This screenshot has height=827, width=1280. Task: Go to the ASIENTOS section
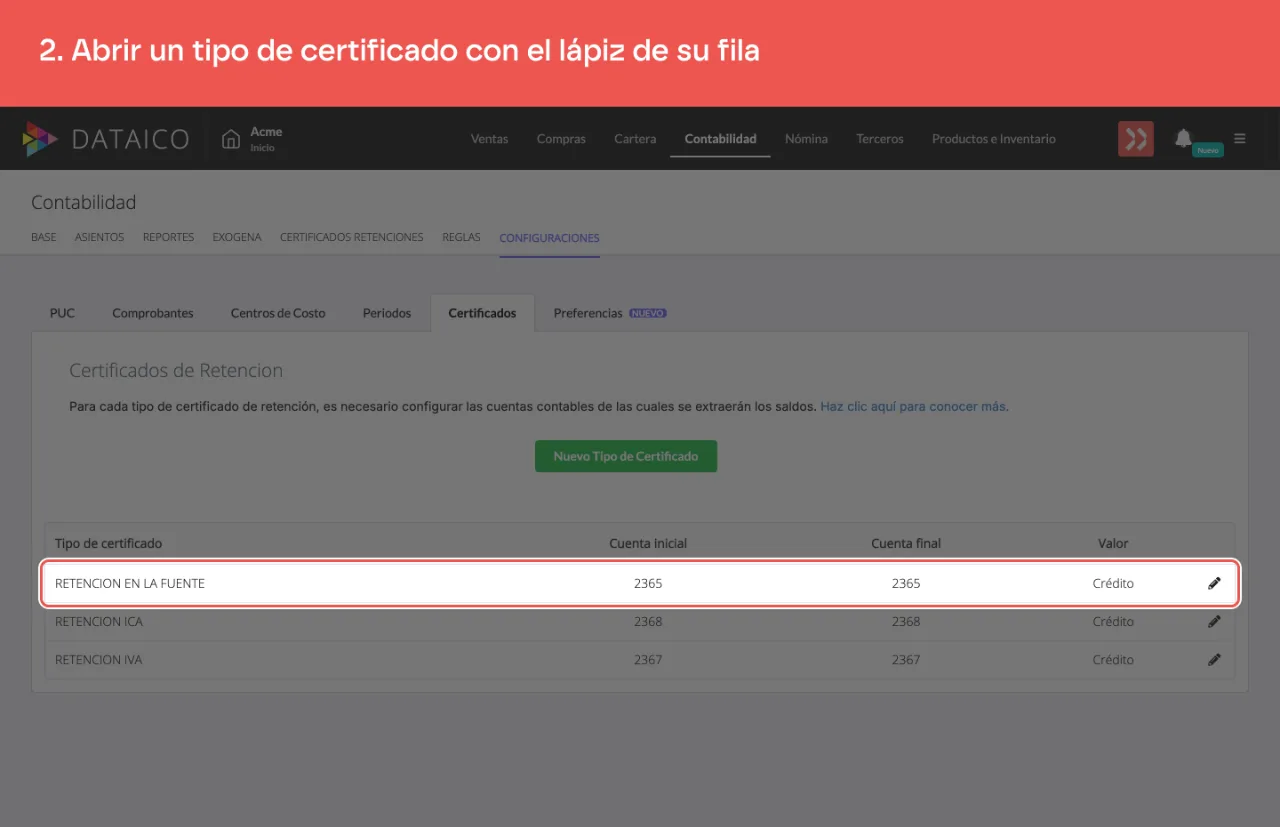point(99,238)
